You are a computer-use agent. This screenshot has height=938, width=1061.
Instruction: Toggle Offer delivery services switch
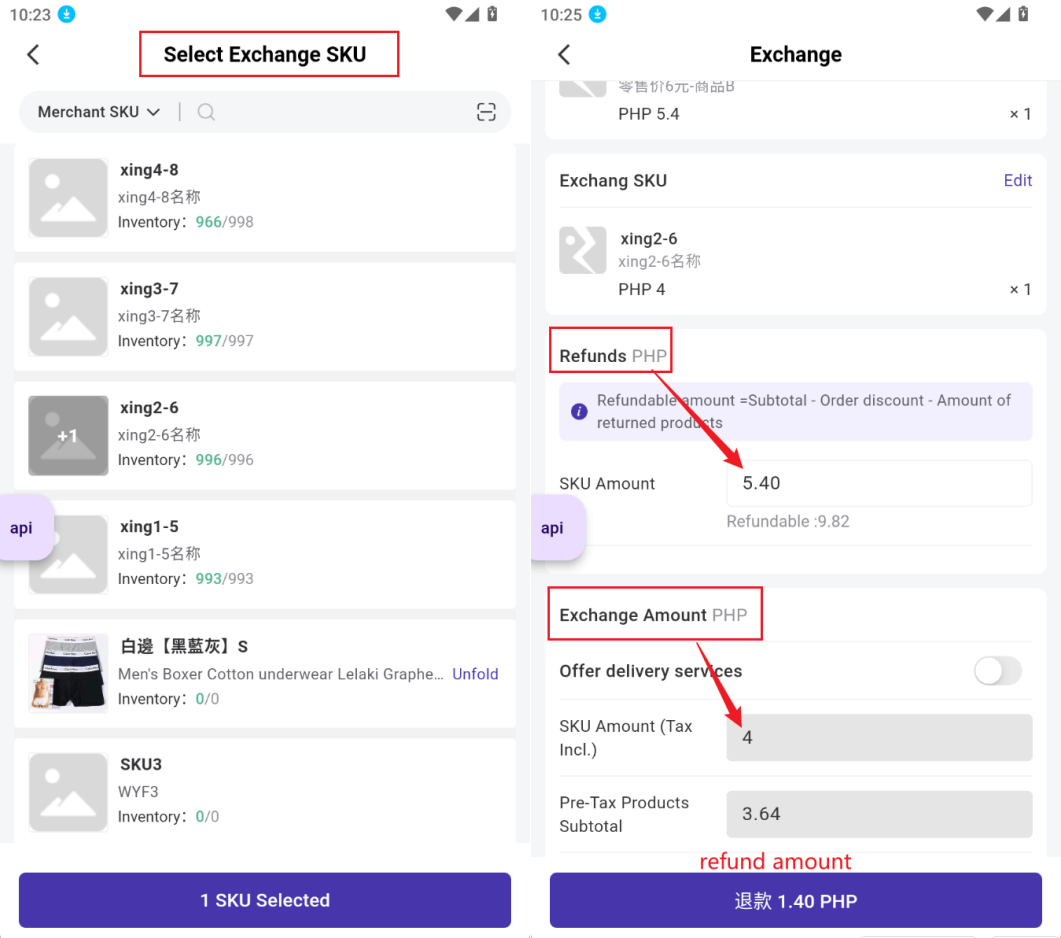(x=997, y=671)
